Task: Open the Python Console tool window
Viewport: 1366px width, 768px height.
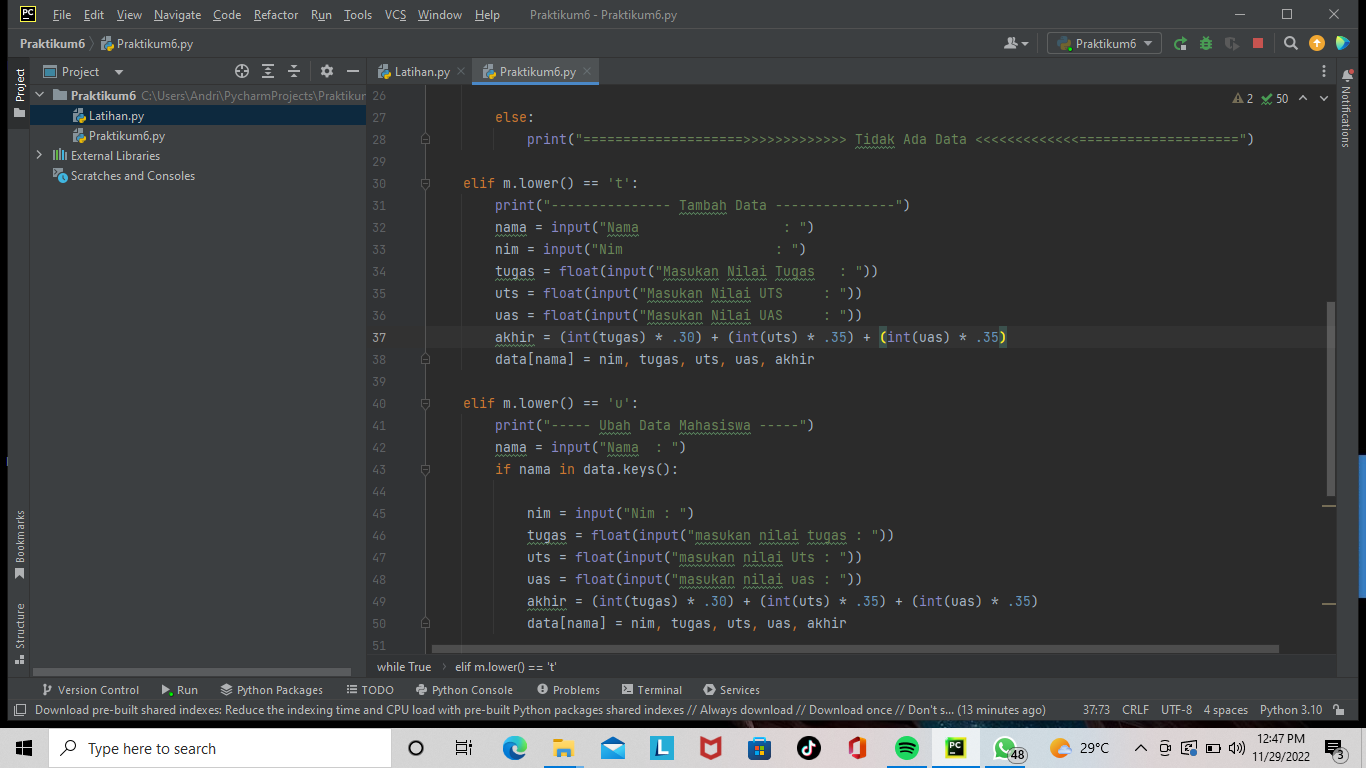Action: click(465, 689)
